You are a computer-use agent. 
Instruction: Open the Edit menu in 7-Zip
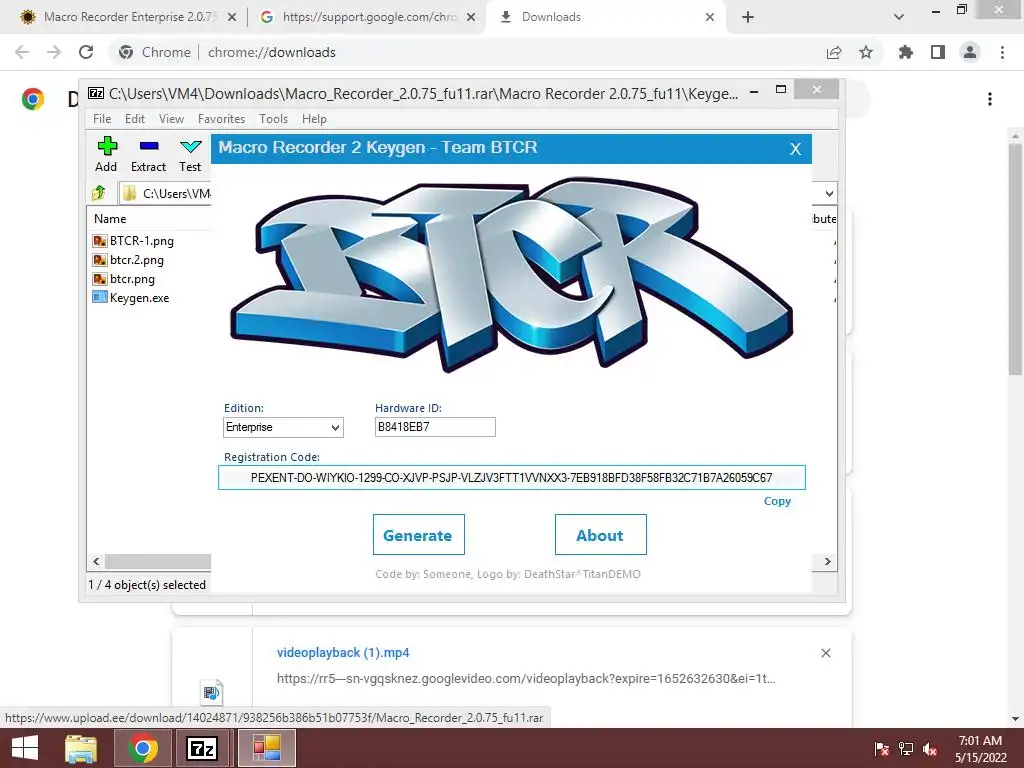pos(135,119)
